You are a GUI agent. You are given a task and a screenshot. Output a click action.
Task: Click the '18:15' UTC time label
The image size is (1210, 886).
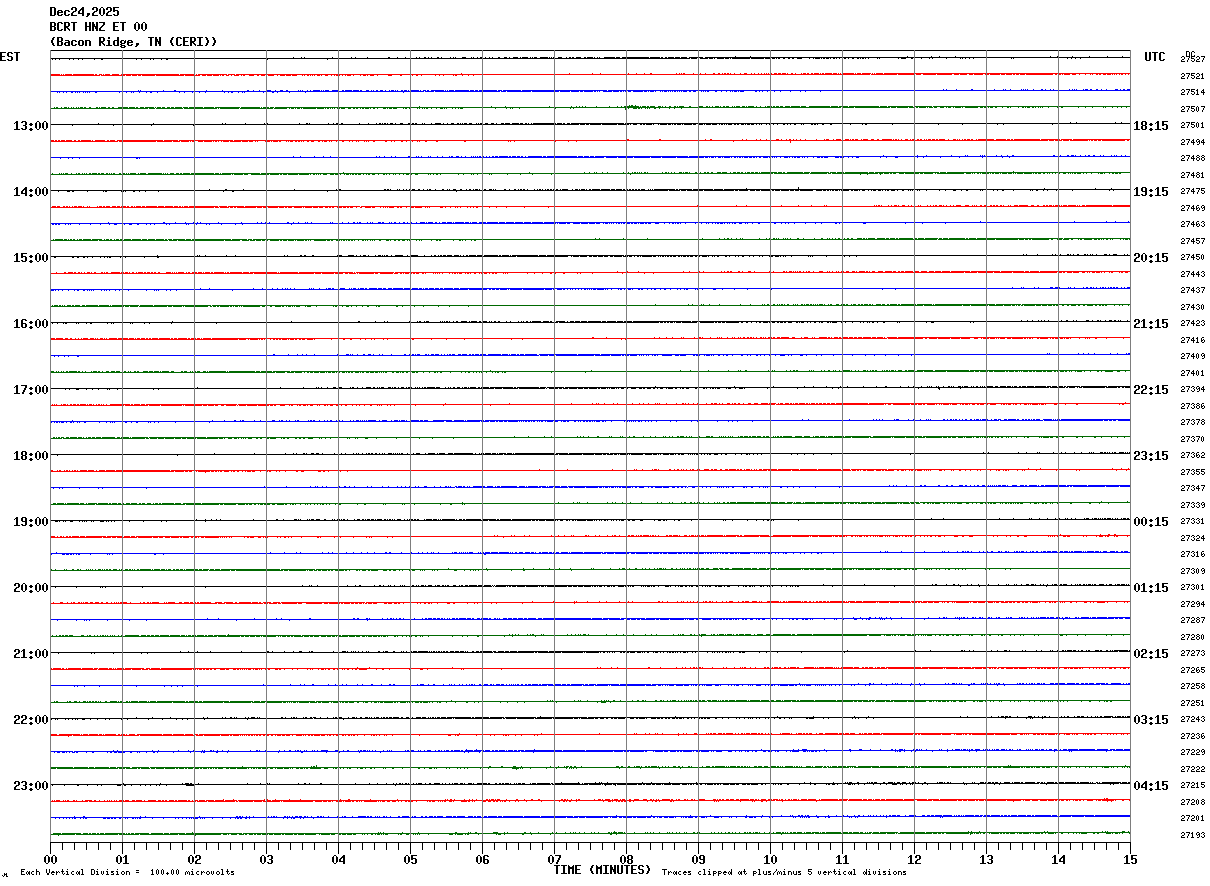[x=1151, y=126]
